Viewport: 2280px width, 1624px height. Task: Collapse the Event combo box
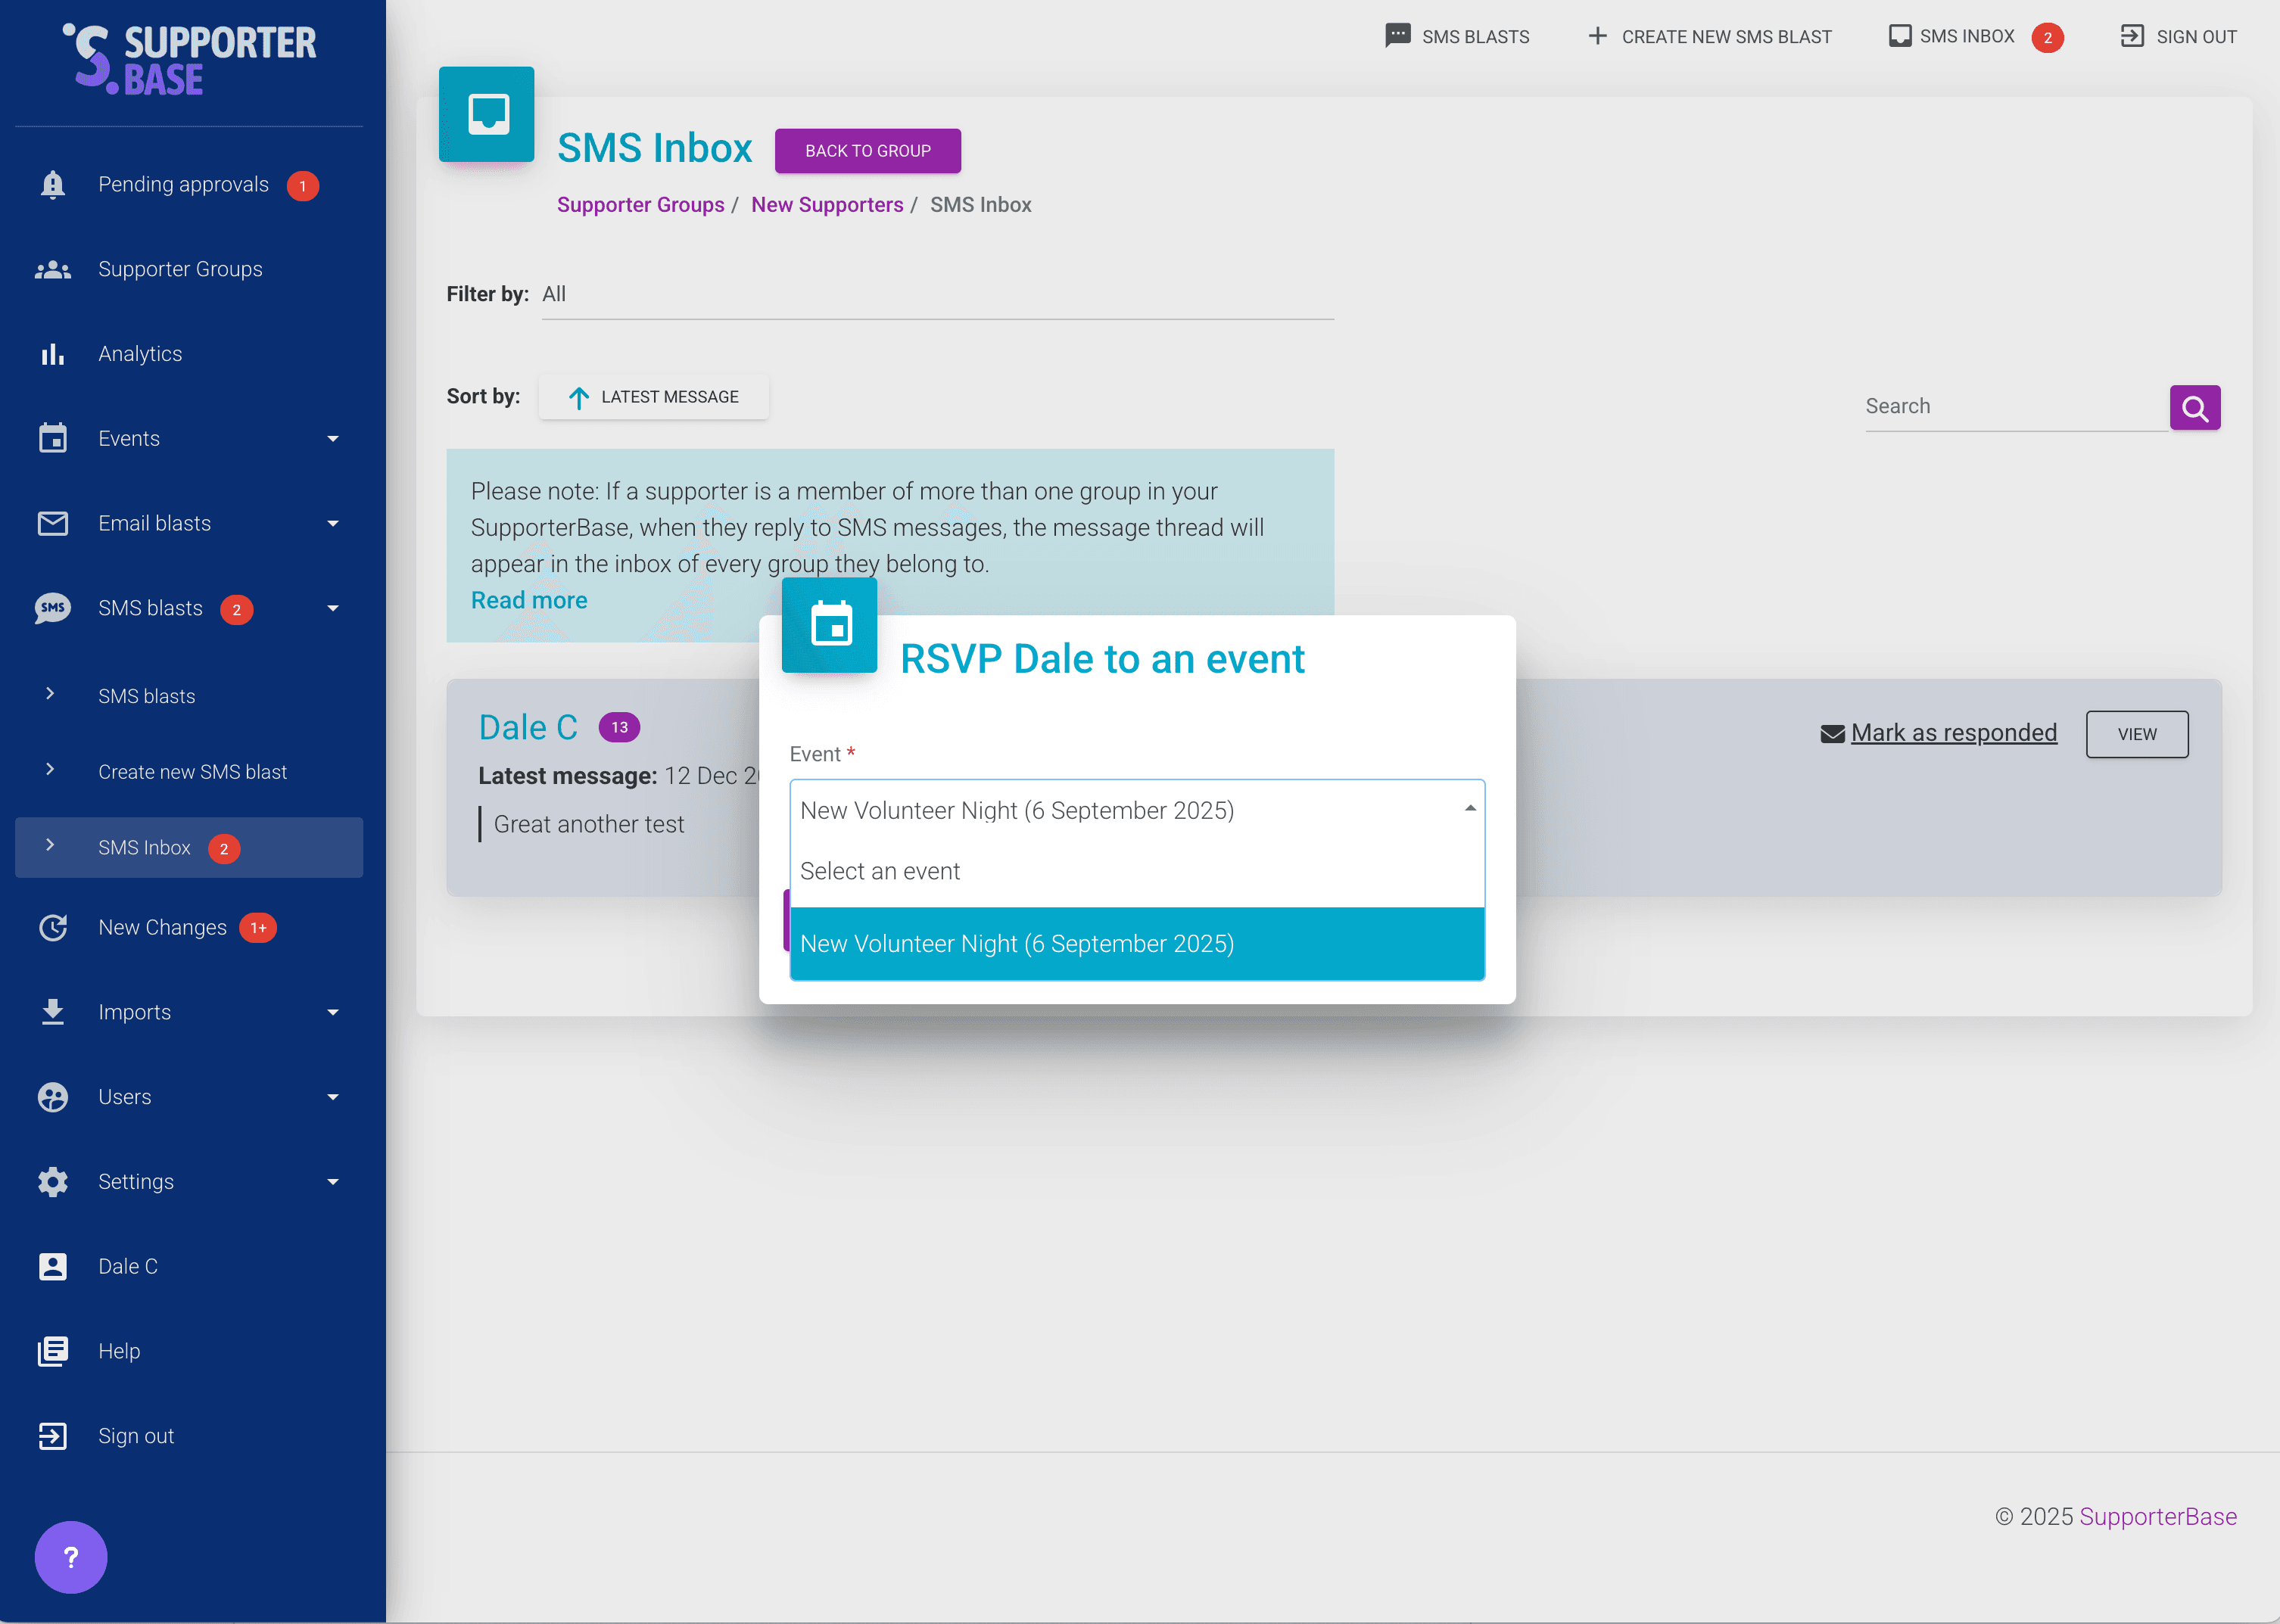point(1469,809)
